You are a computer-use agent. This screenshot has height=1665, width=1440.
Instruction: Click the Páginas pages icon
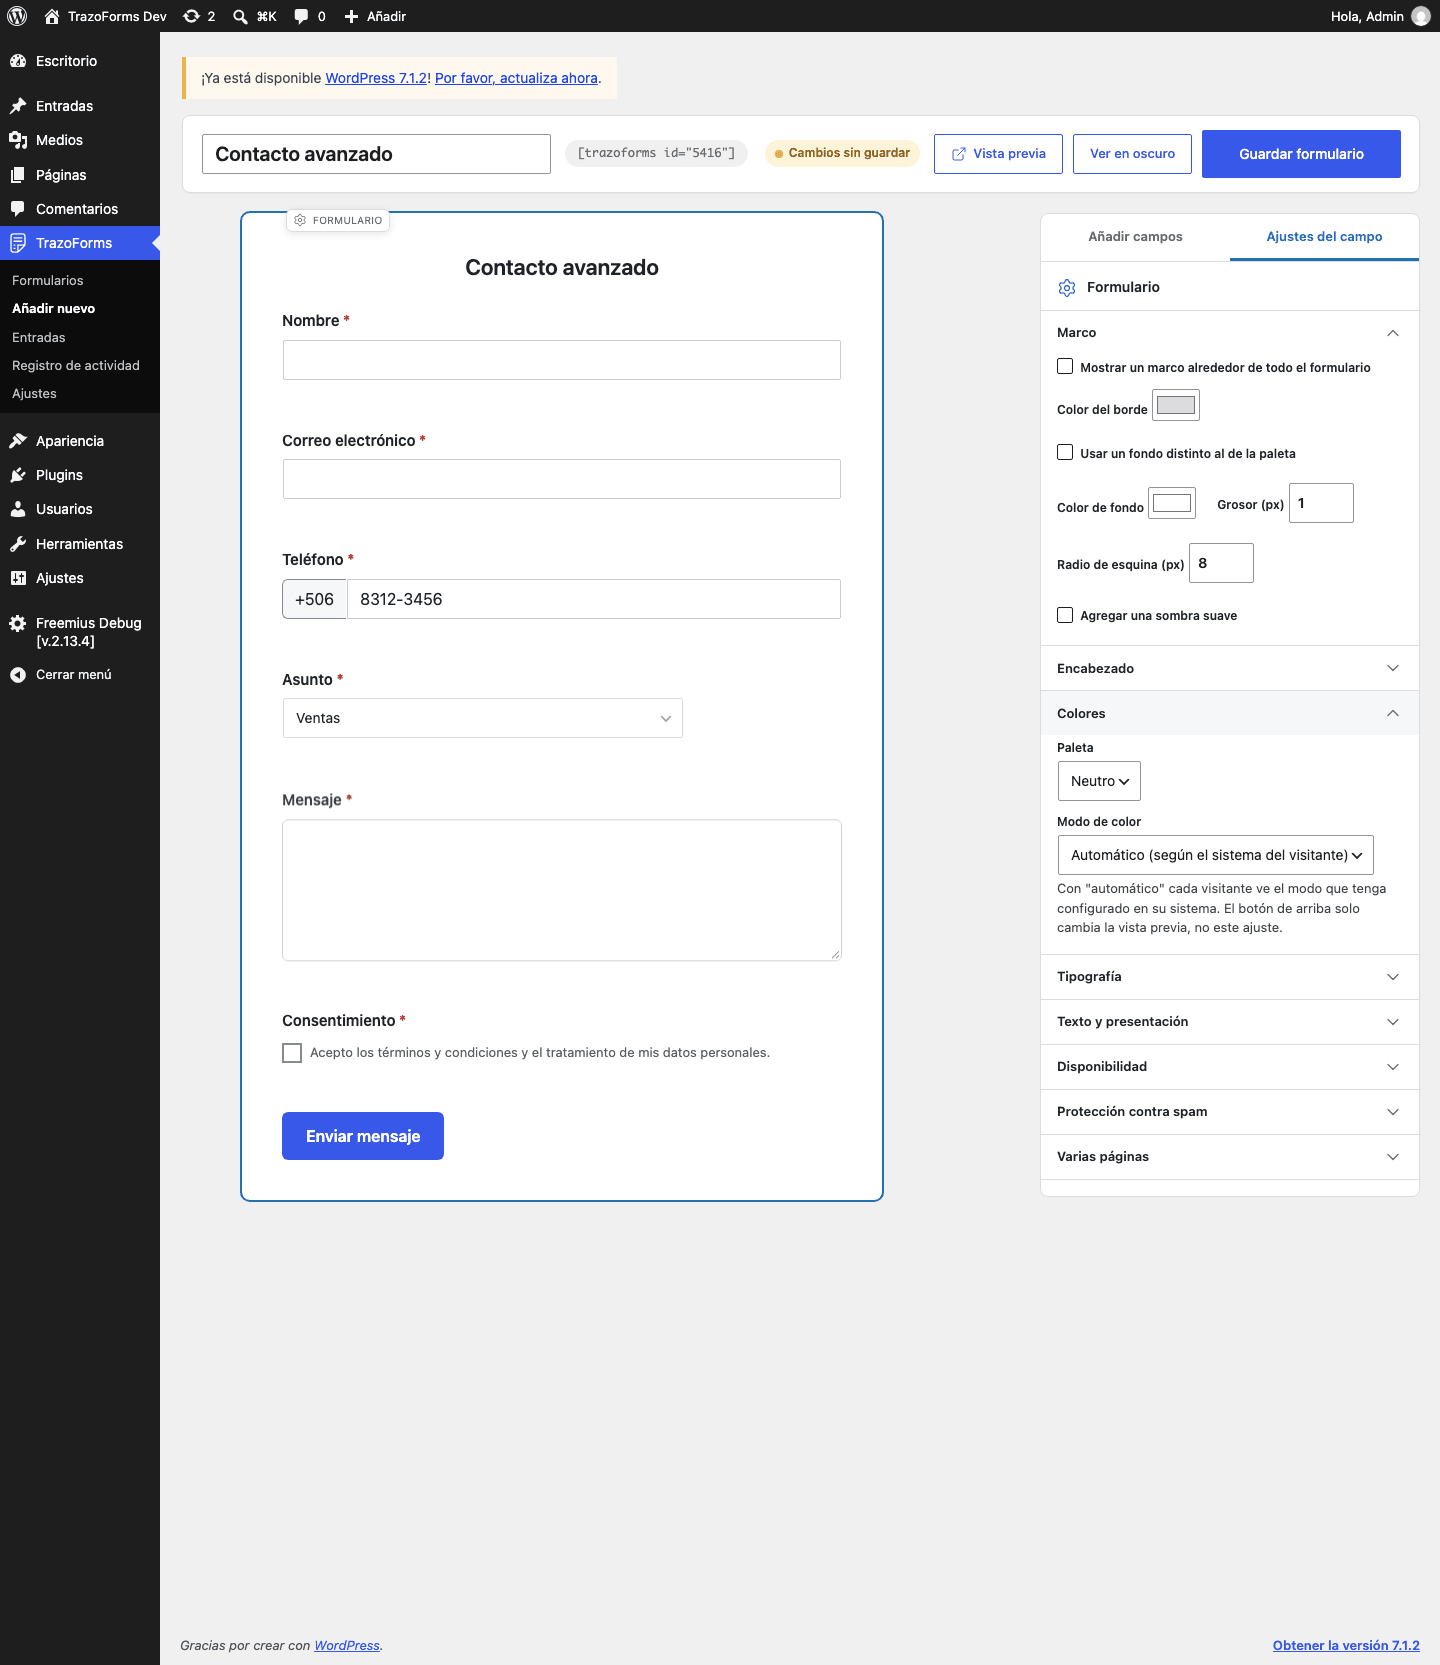18,175
